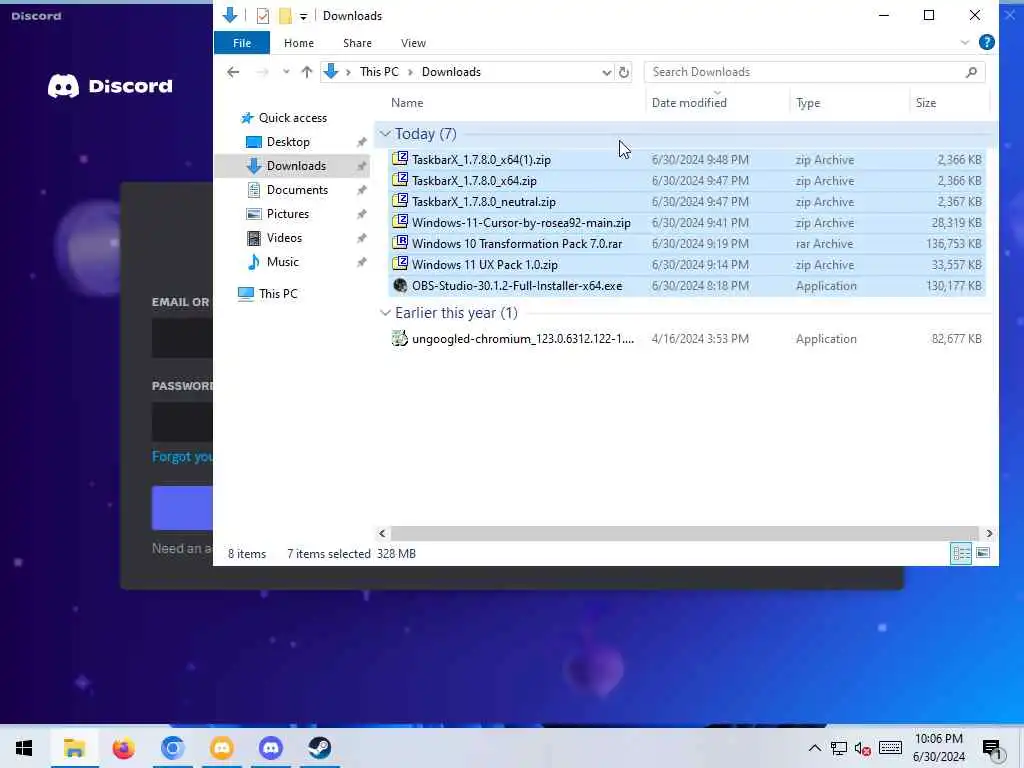Screen dimensions: 1024x768
Task: Collapse the Today (7) group
Action: [385, 134]
